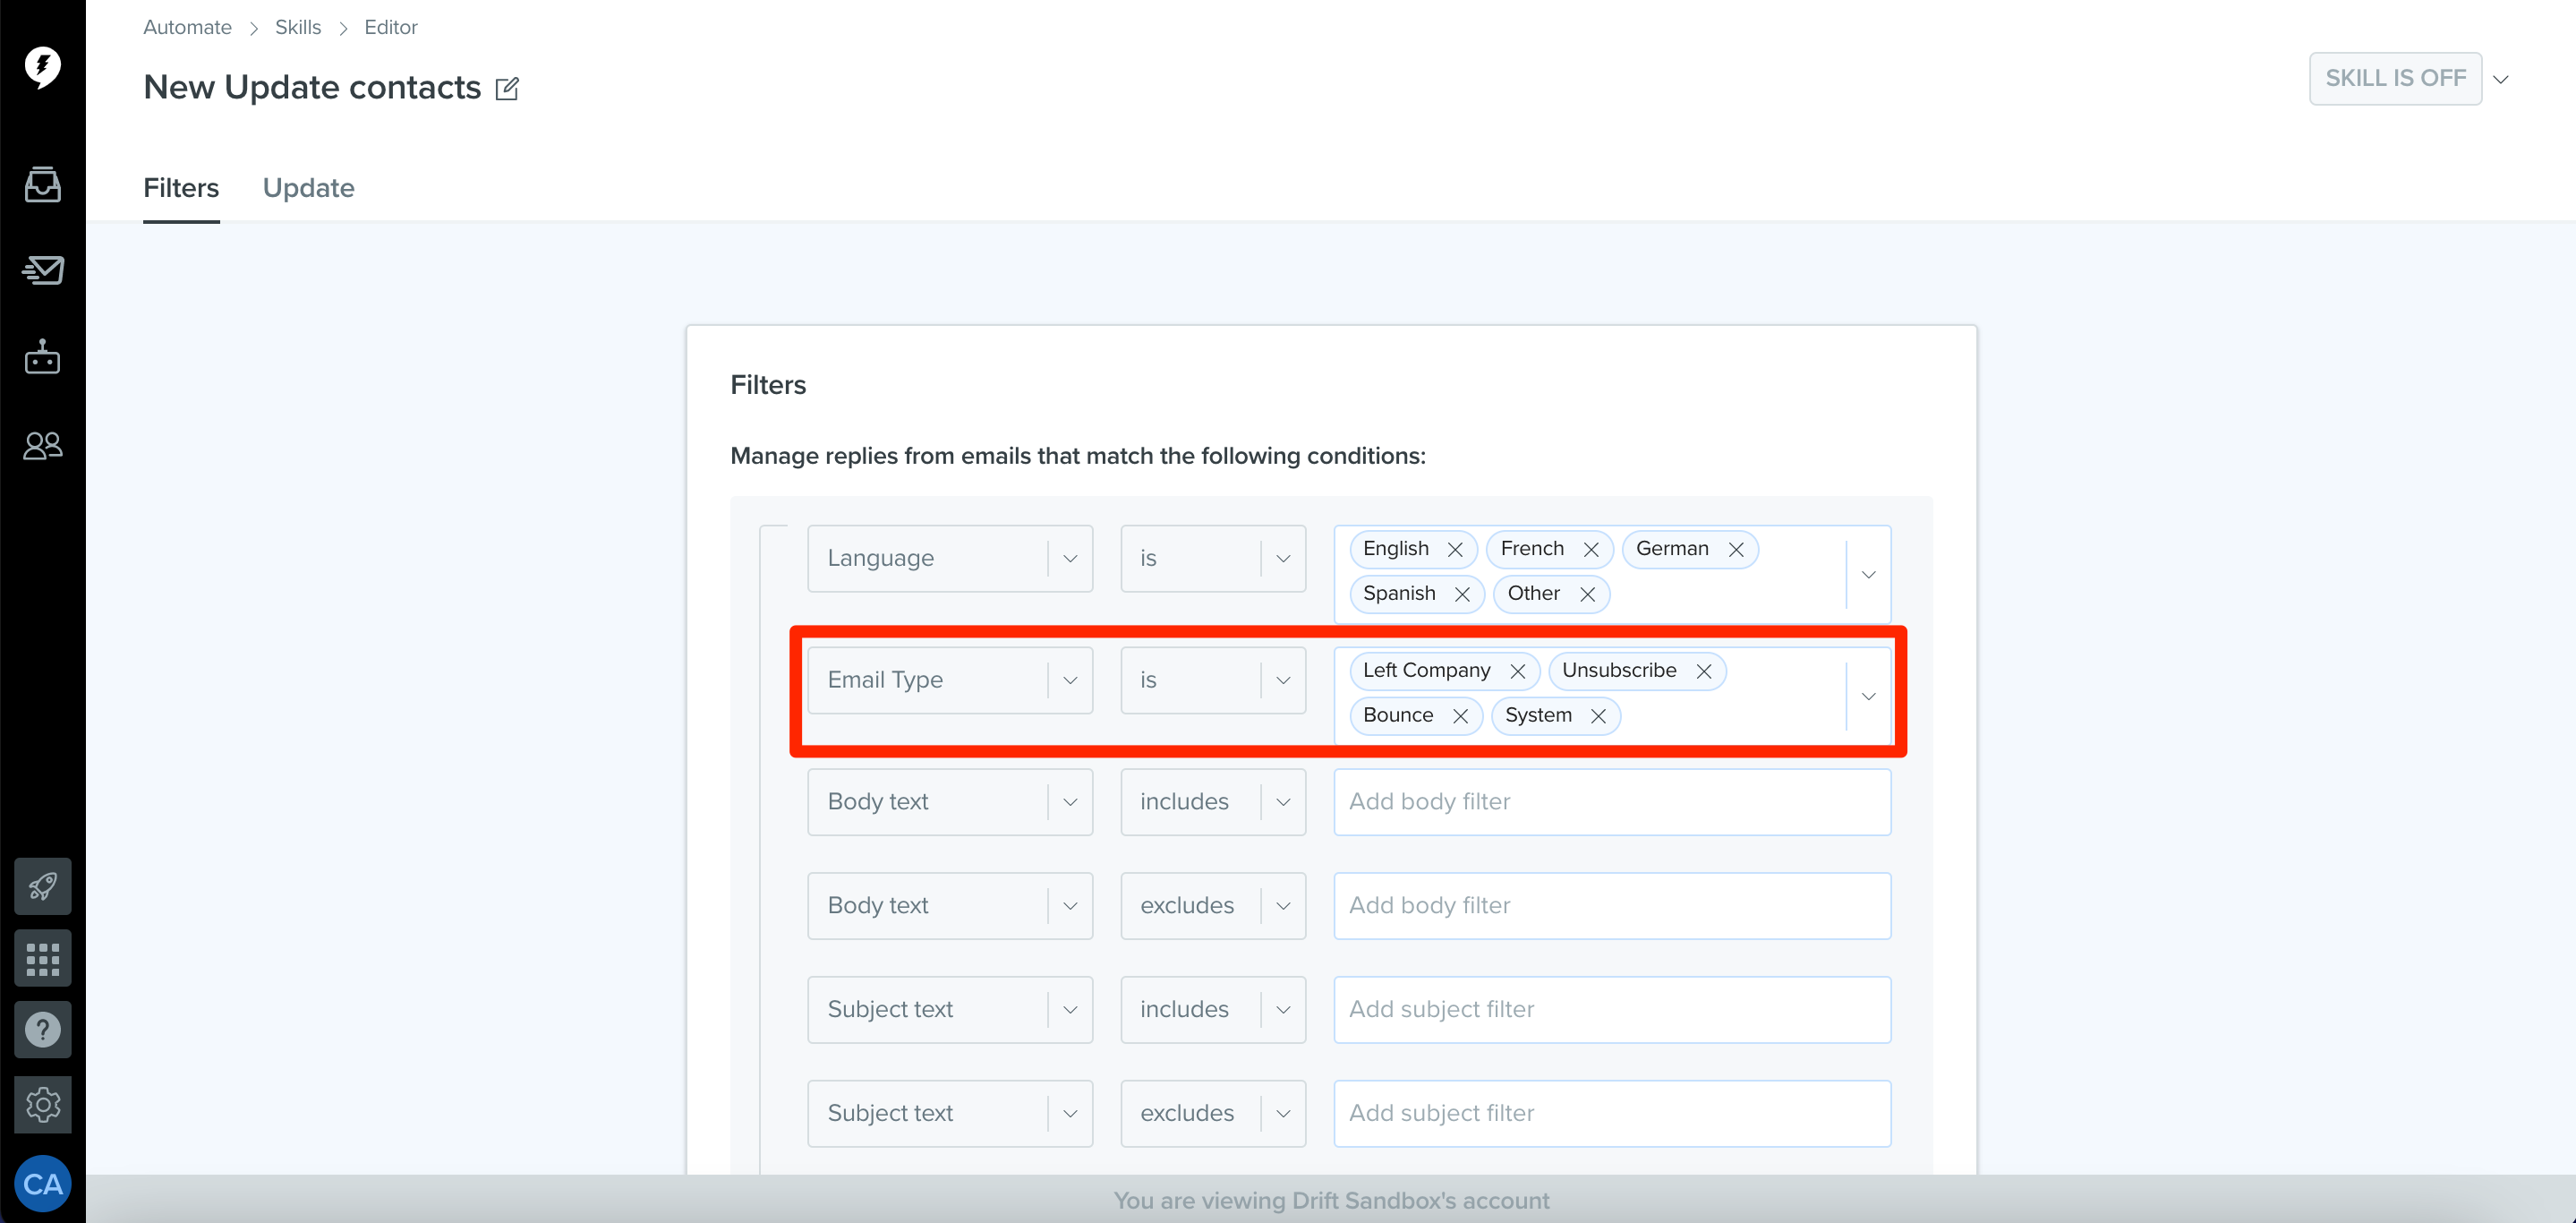
Task: Open the Language field dropdown
Action: pos(950,559)
